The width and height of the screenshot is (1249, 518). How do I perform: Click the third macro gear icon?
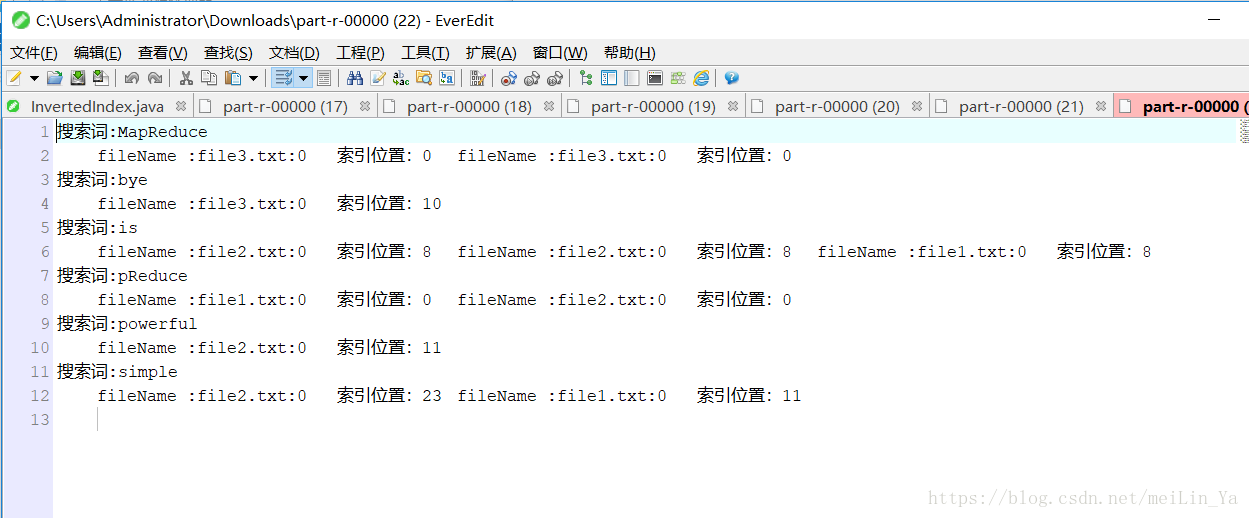coord(555,78)
